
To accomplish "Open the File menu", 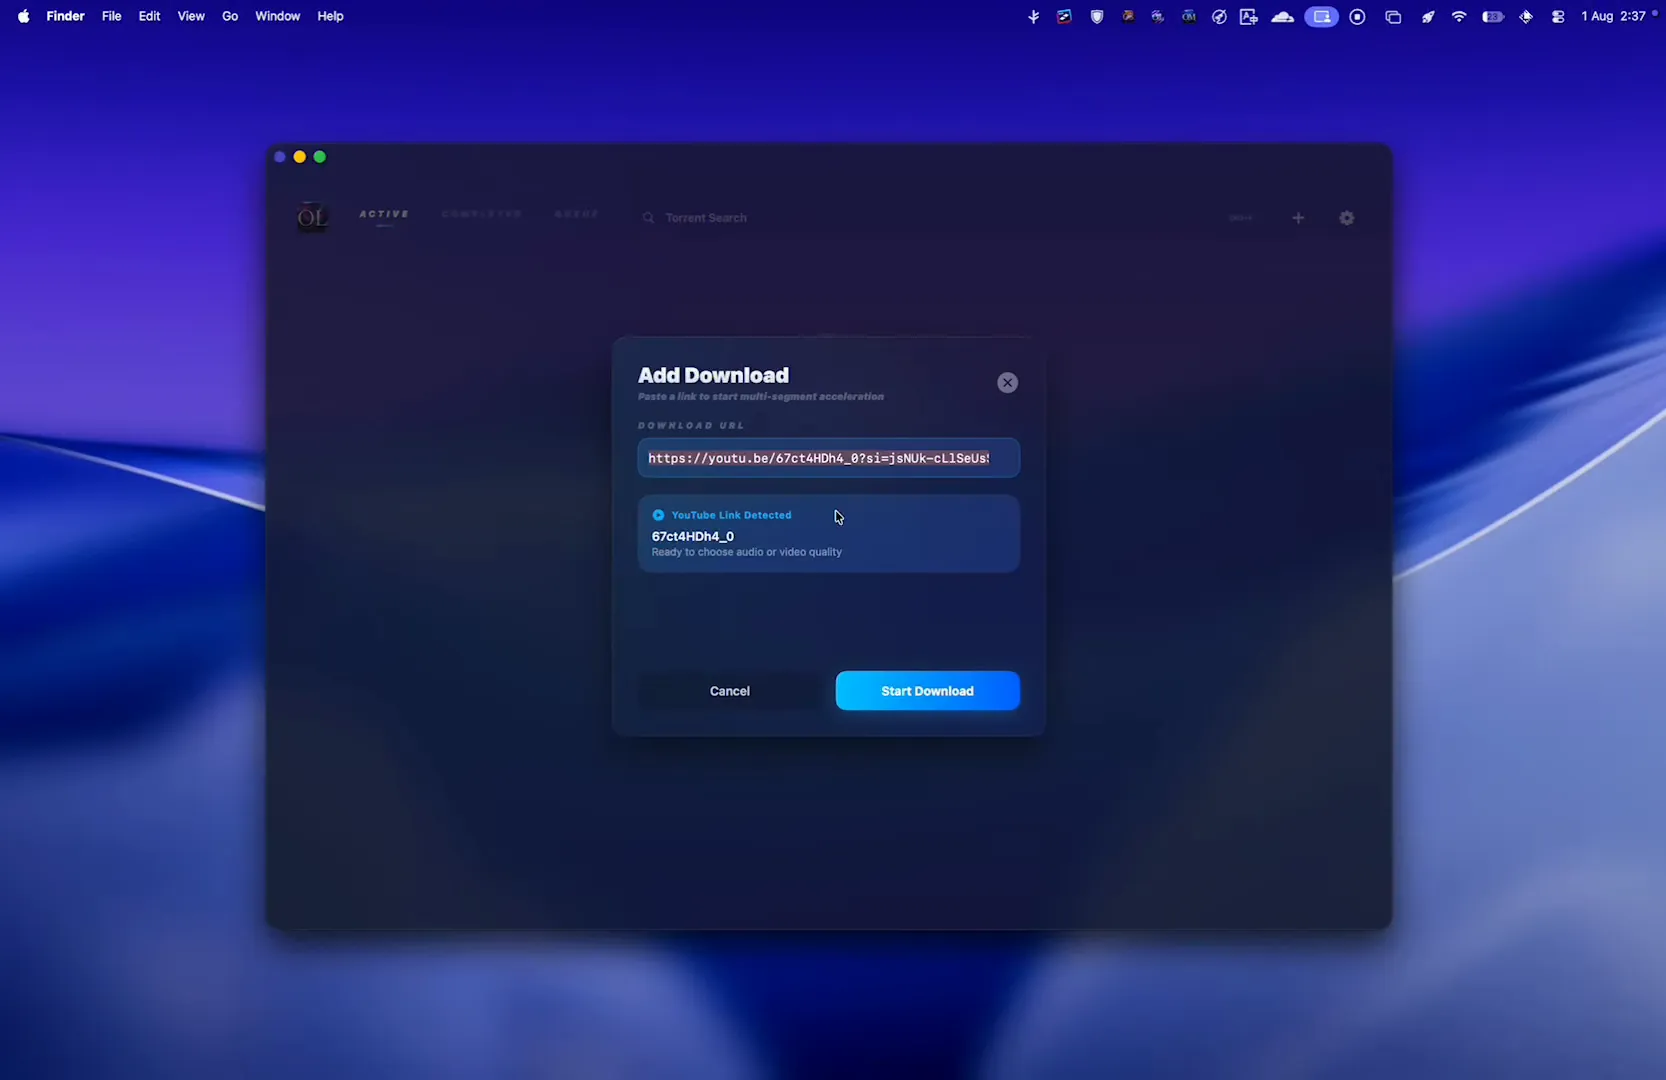I will (111, 16).
